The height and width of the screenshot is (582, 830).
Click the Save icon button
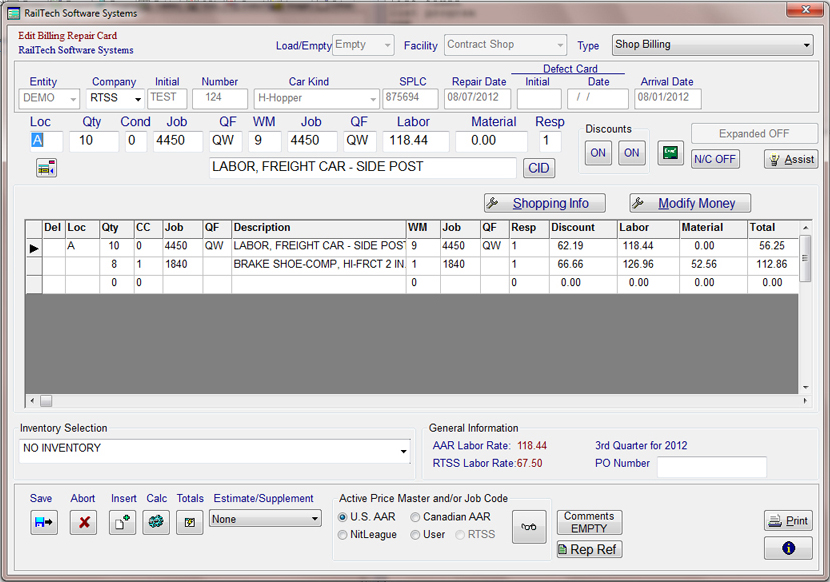44,522
